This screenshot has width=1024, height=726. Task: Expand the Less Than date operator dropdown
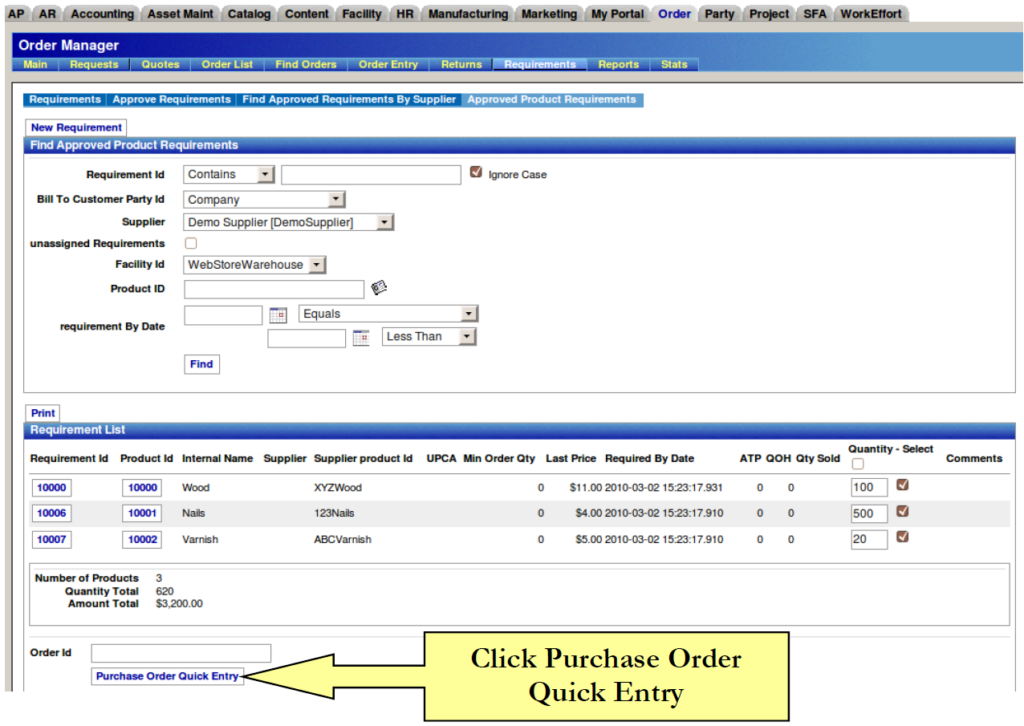click(x=429, y=337)
